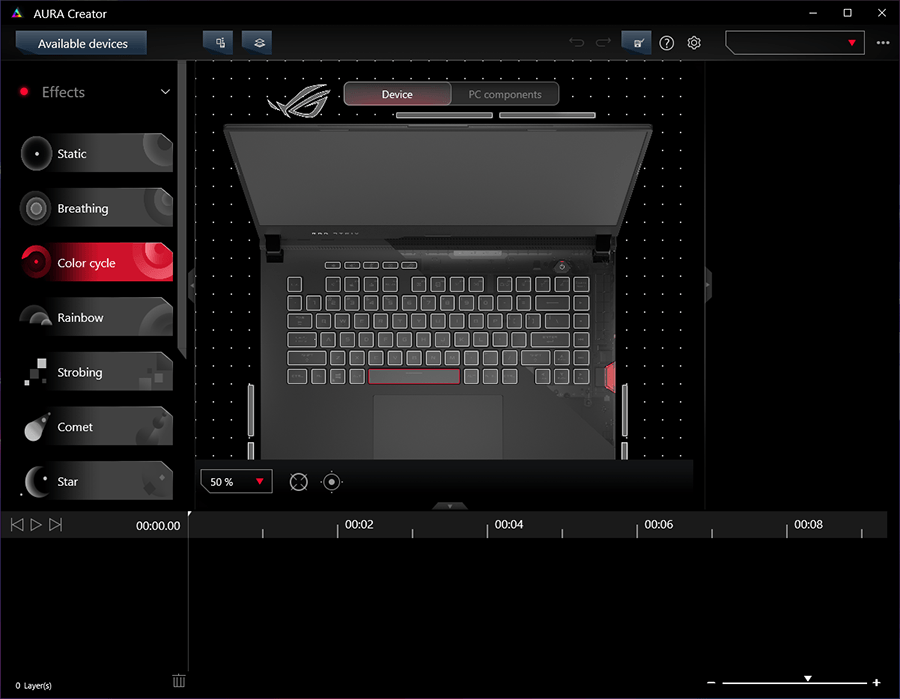The width and height of the screenshot is (900, 699).
Task: Jump to previous frame in timeline
Action: (17, 525)
